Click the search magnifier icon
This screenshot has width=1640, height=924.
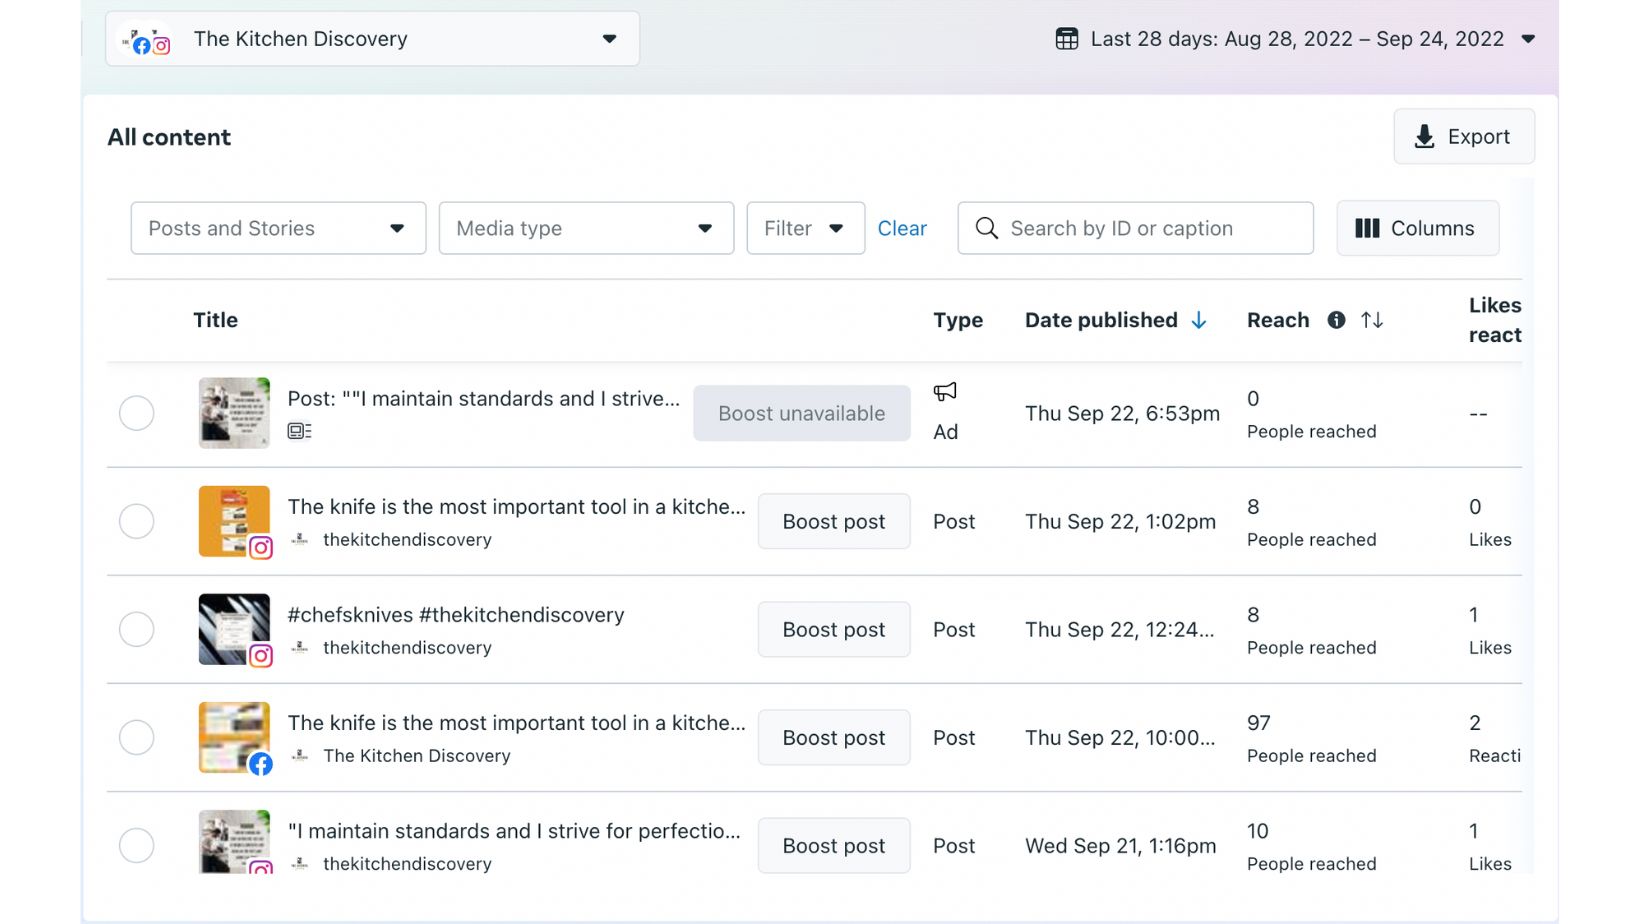point(987,228)
